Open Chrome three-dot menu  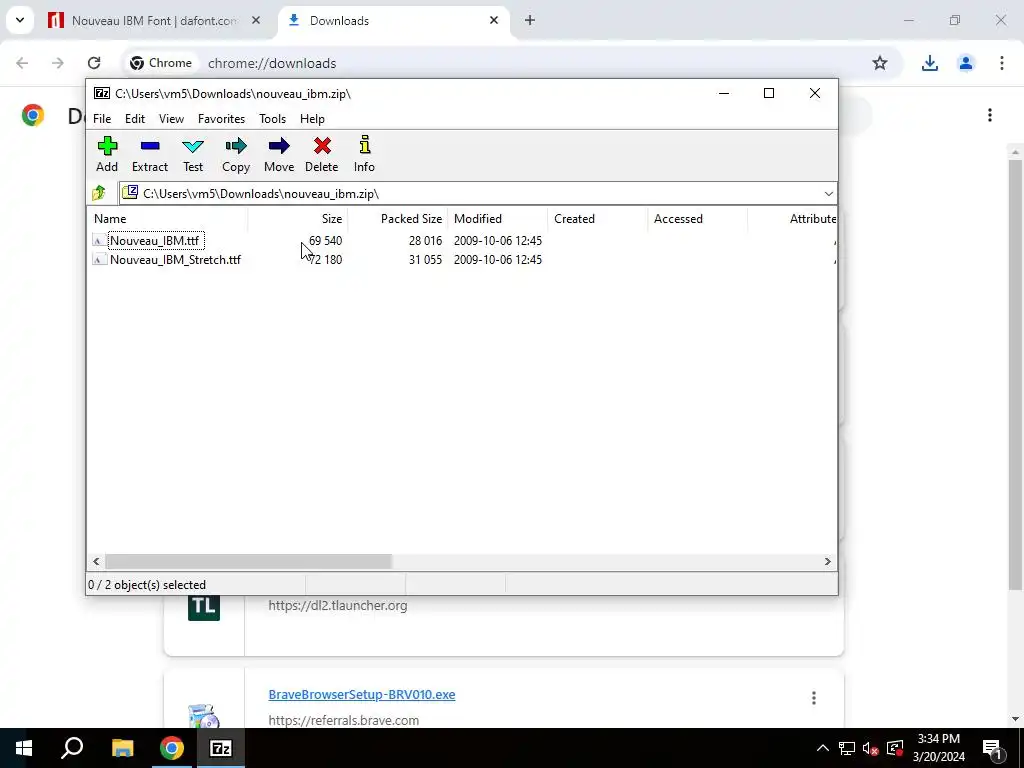1002,63
